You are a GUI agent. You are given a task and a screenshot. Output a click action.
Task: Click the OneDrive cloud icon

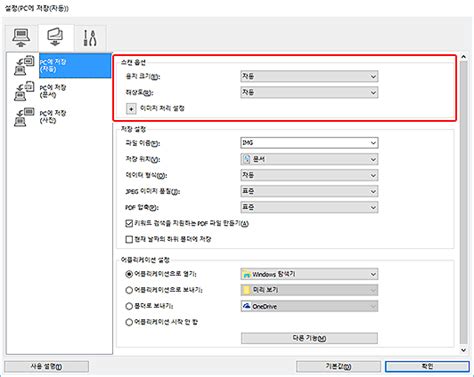click(x=247, y=306)
